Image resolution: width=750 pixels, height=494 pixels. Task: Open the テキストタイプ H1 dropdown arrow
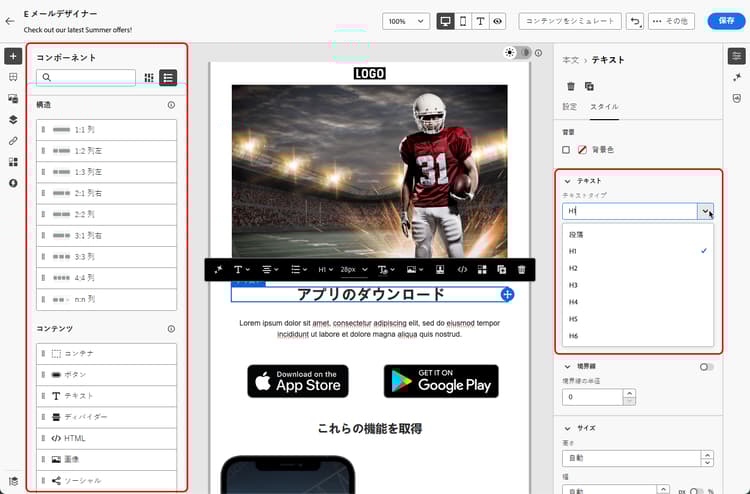[x=705, y=211]
